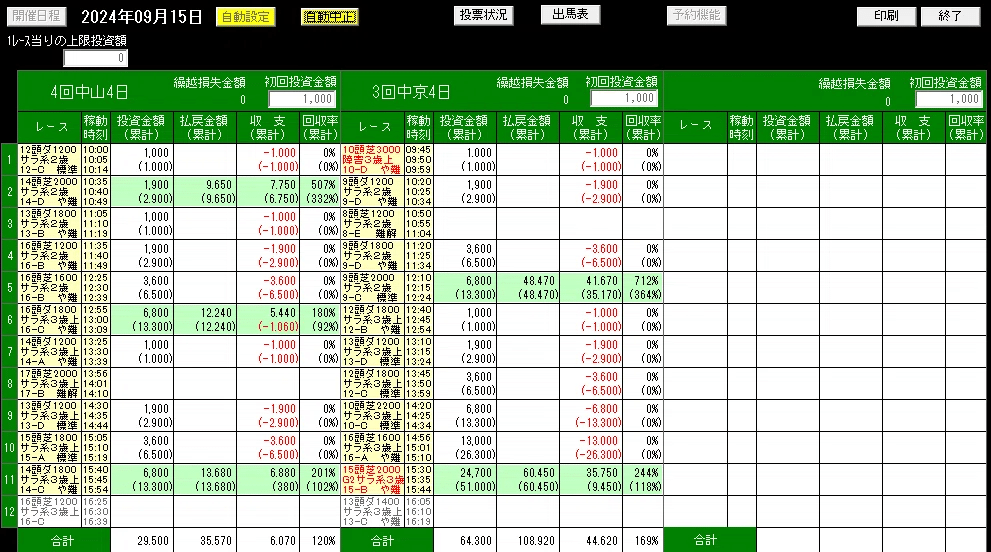Select the 13,000 investment cell in Chukyo race 10

(x=465, y=448)
